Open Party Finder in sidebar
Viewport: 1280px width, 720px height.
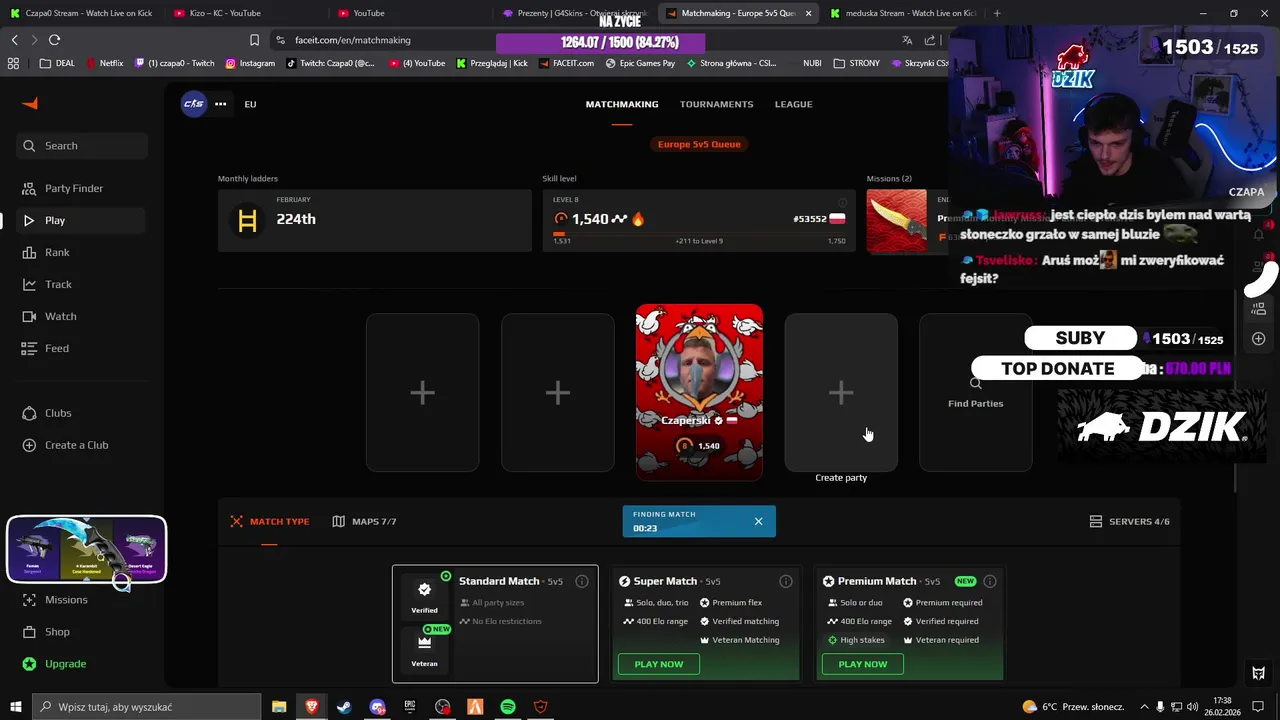[x=82, y=188]
